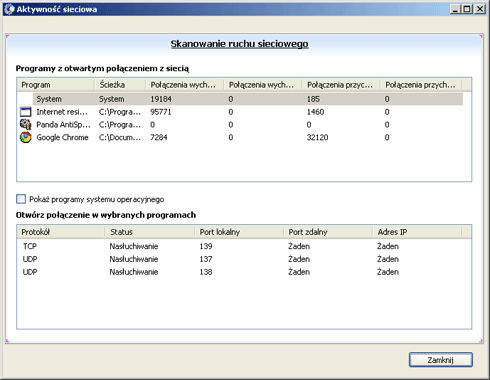The image size is (490, 380).
Task: Sort by the Protokół column header
Action: pyautogui.click(x=61, y=232)
